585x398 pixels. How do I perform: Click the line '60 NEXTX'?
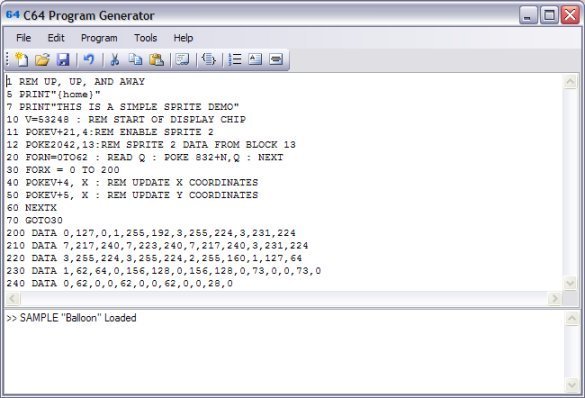coord(32,208)
